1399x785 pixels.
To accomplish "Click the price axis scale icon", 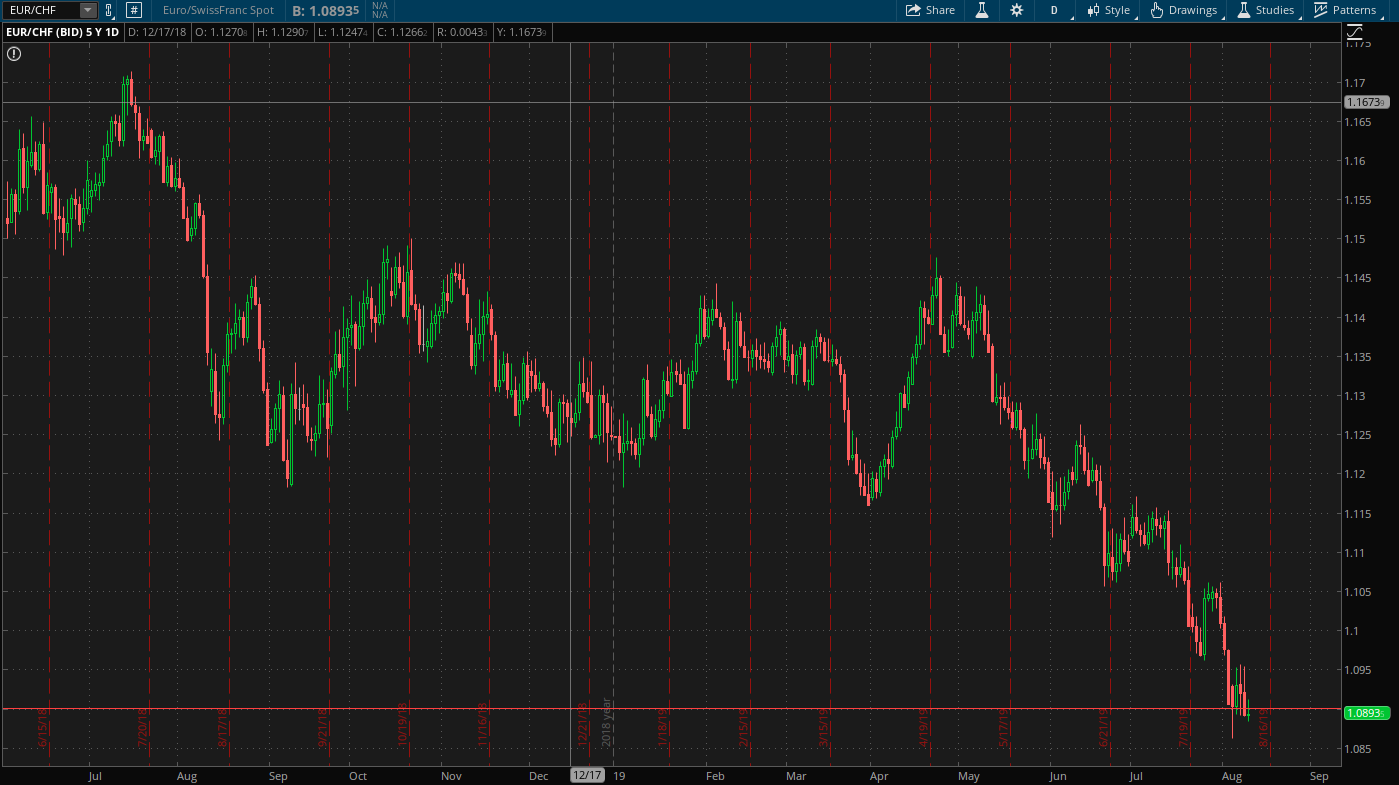I will point(1355,32).
